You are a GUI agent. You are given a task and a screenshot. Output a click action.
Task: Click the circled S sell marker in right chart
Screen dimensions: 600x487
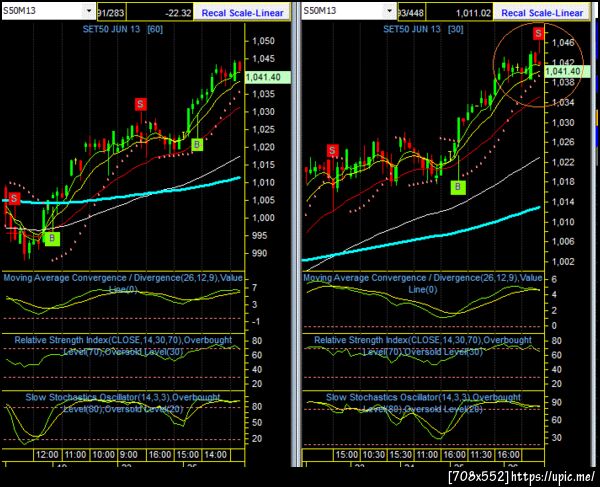click(x=538, y=33)
